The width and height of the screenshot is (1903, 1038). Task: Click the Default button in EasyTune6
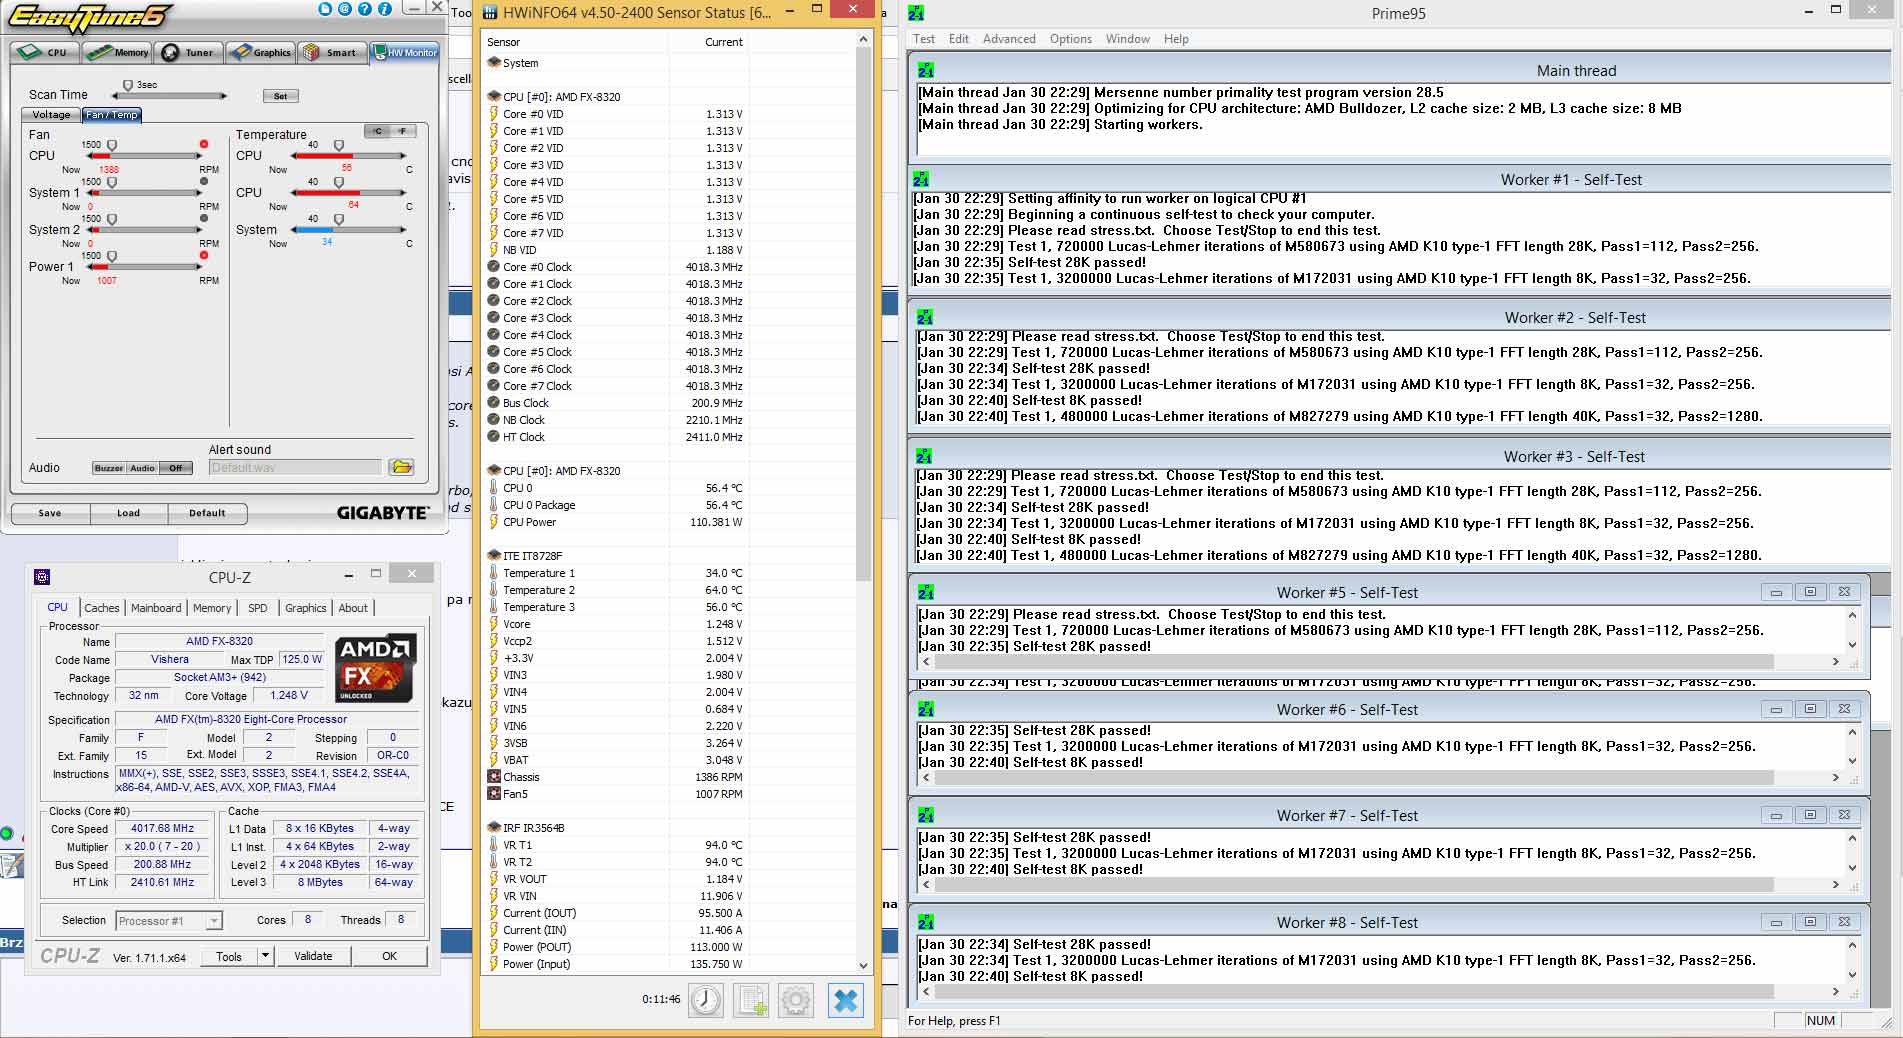tap(207, 513)
